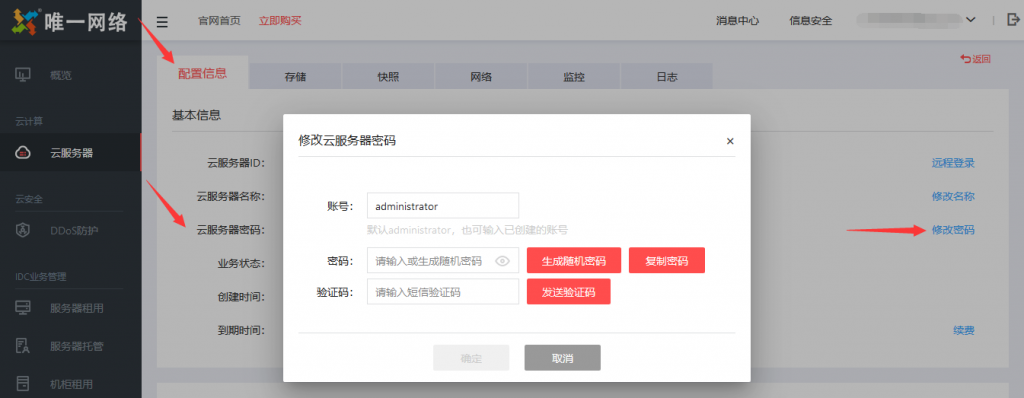Viewport: 1024px width, 398px height.
Task: Click the 服务器租用 server icon
Action: pyautogui.click(x=22, y=308)
